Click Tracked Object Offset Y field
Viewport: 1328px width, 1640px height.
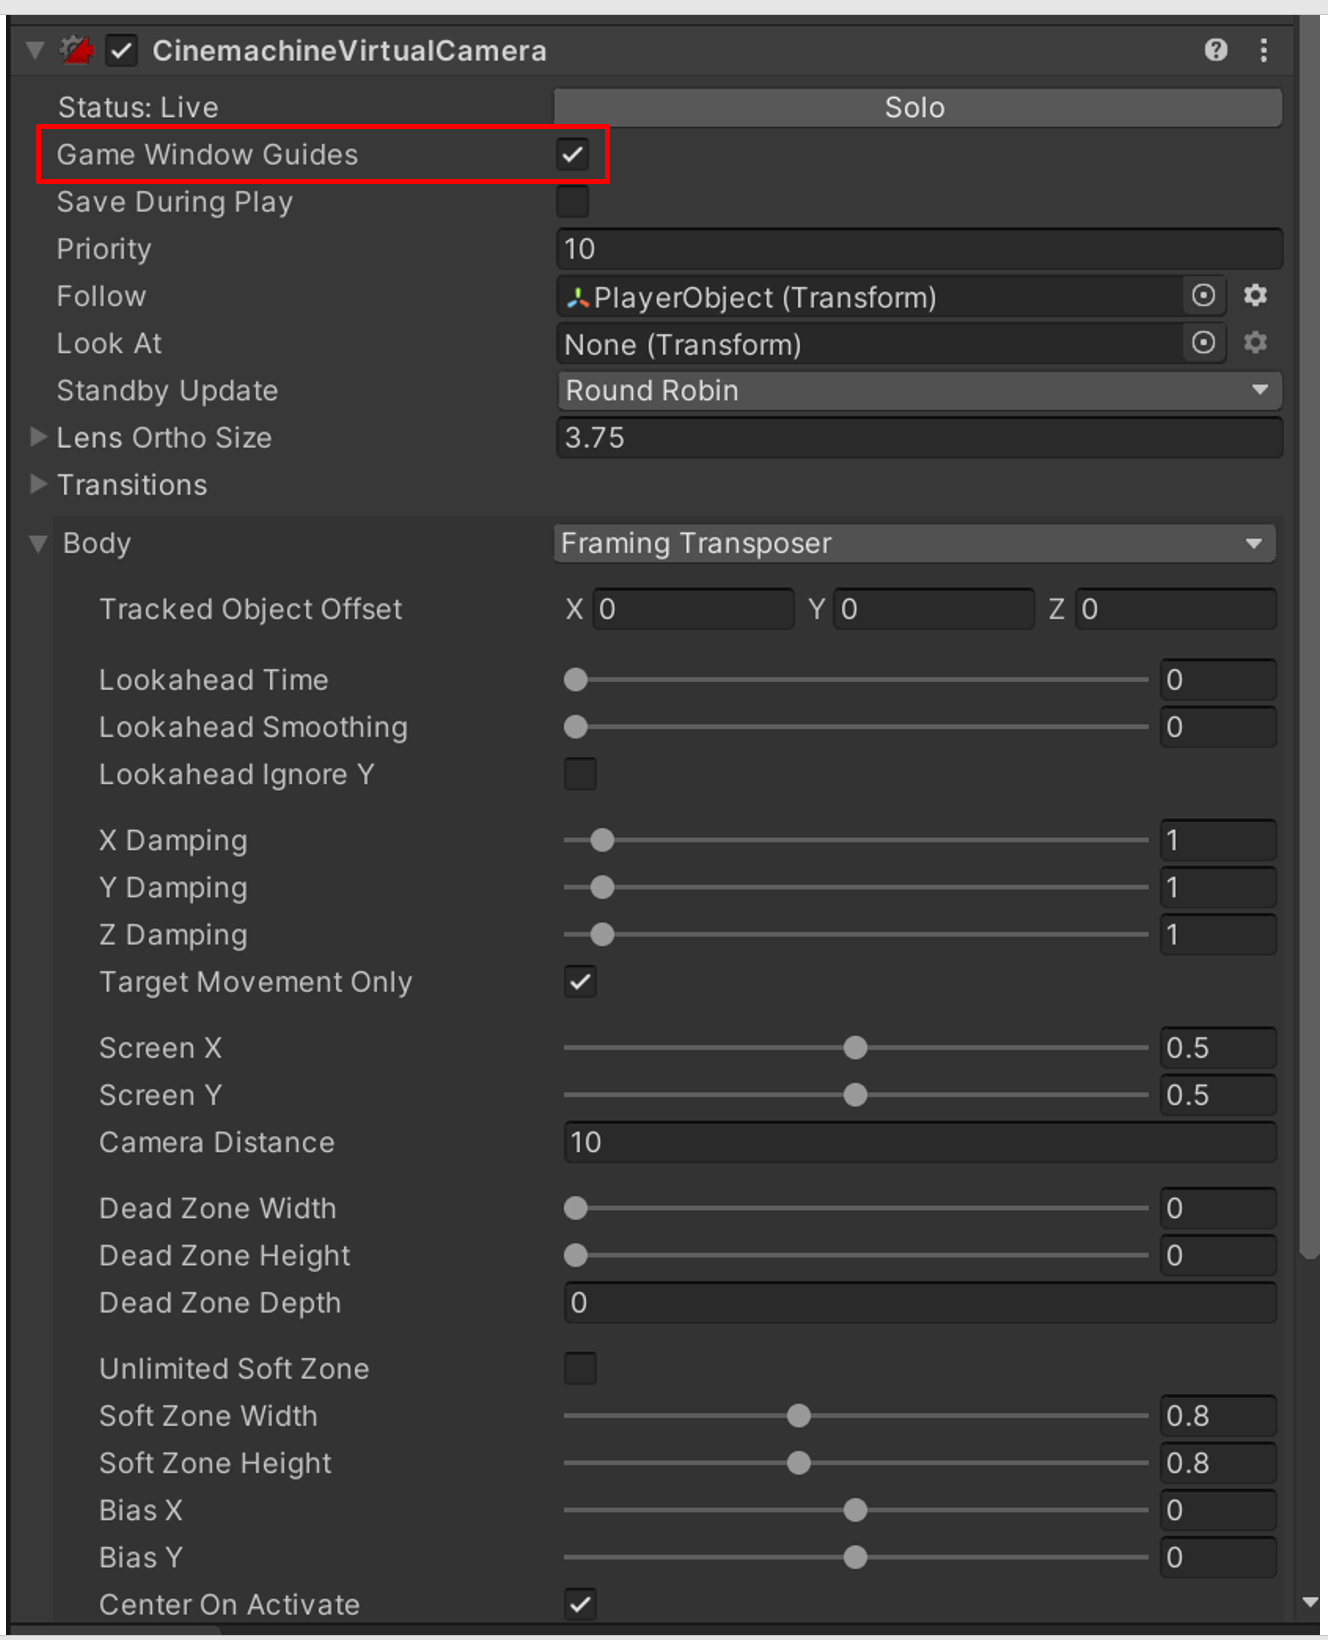pyautogui.click(x=934, y=609)
